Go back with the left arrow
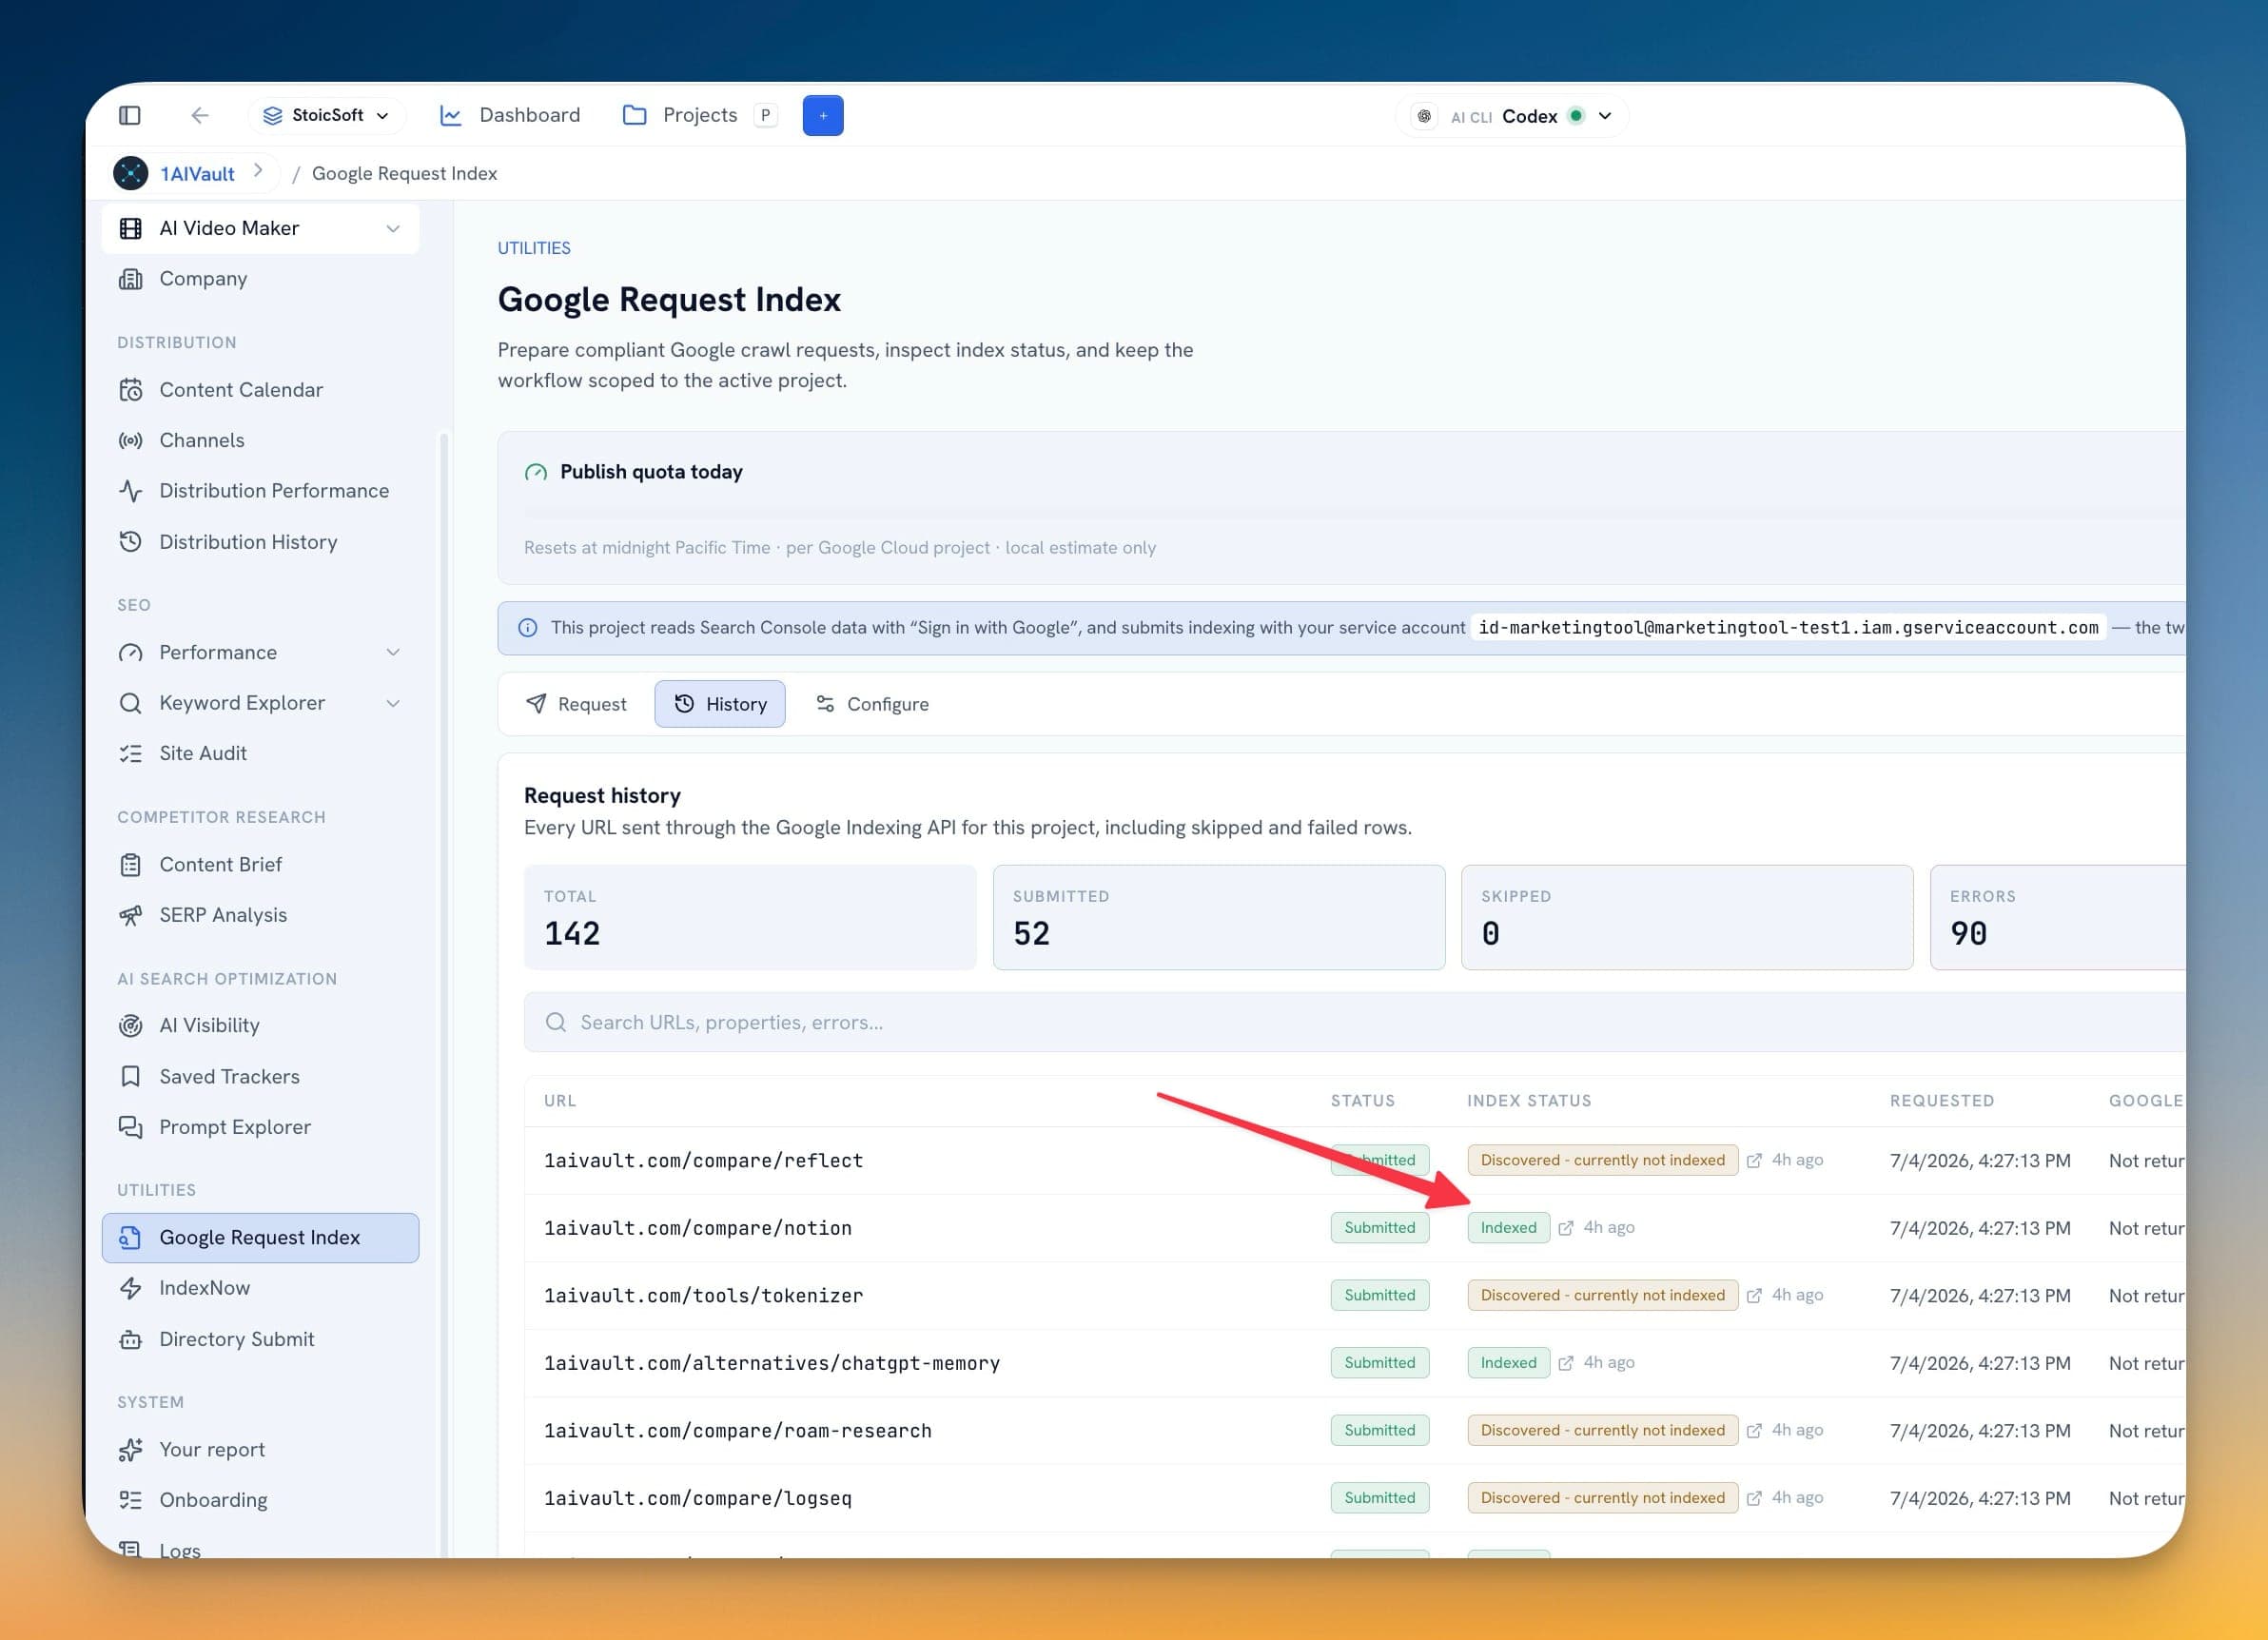 (200, 115)
